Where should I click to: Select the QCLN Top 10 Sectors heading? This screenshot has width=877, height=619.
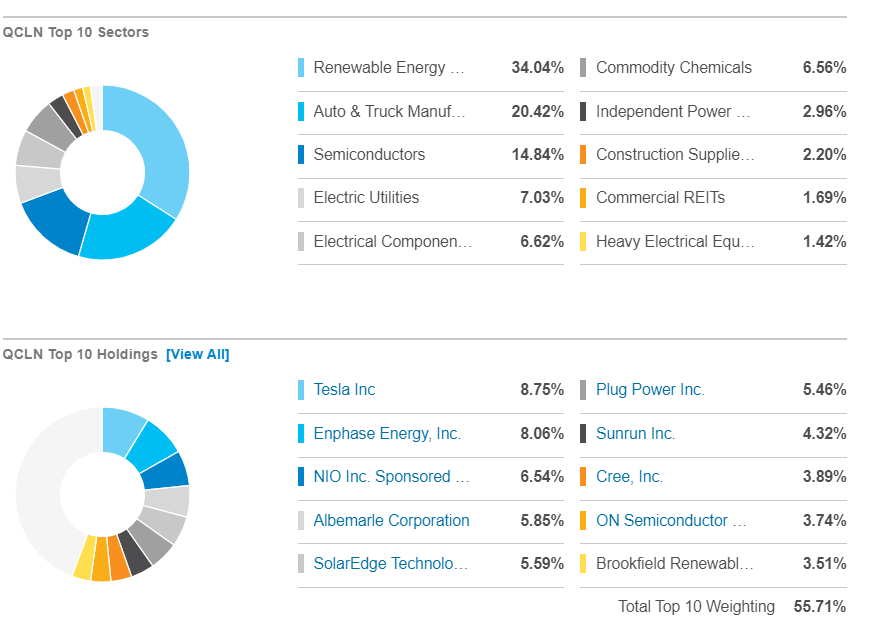pyautogui.click(x=76, y=32)
